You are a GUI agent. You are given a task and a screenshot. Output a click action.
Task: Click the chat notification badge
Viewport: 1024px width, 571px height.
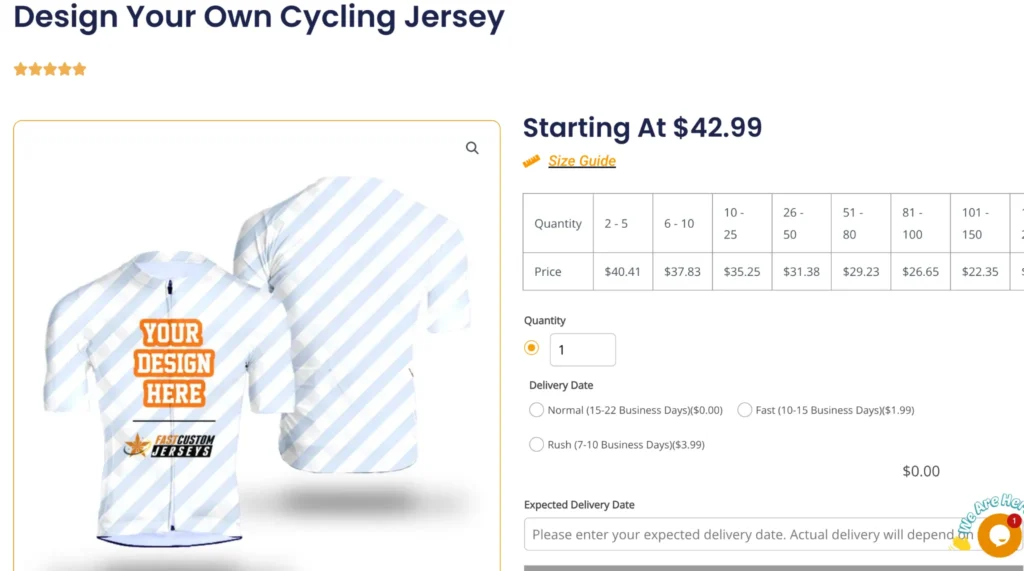[x=1014, y=521]
